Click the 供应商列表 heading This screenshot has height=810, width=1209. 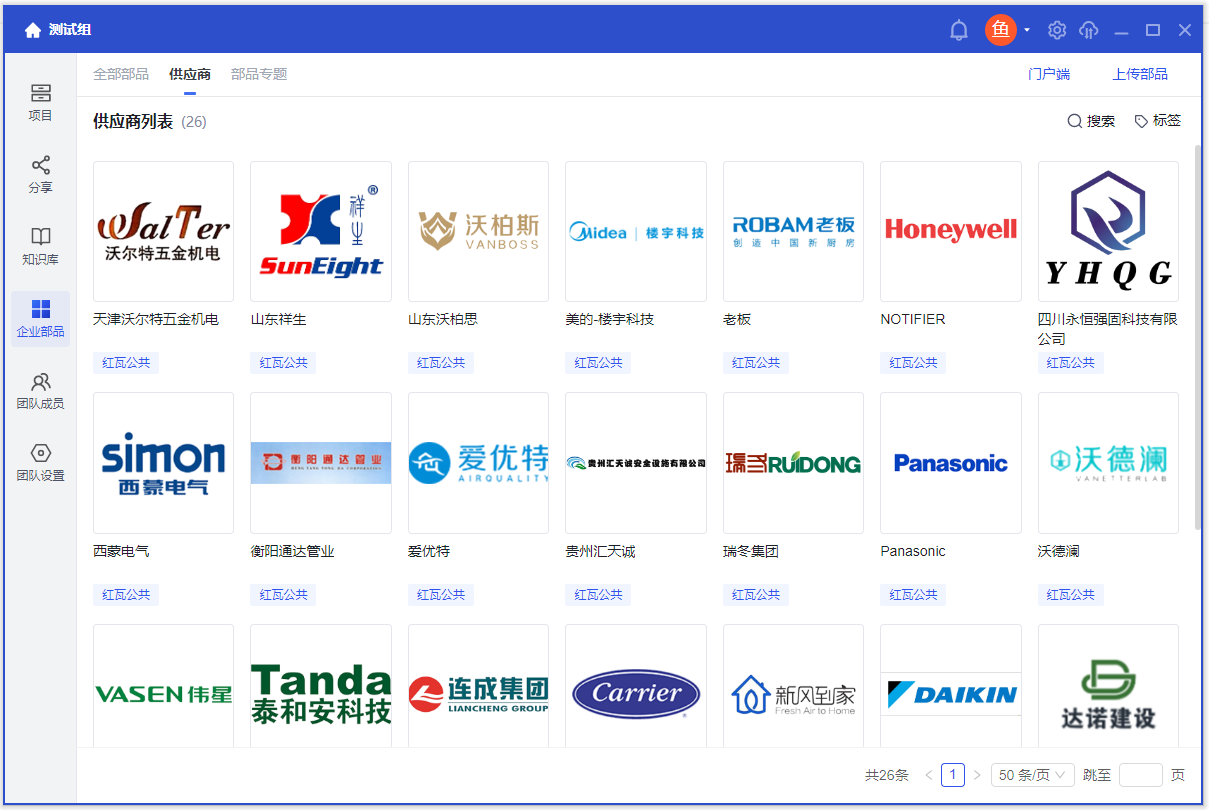(133, 122)
